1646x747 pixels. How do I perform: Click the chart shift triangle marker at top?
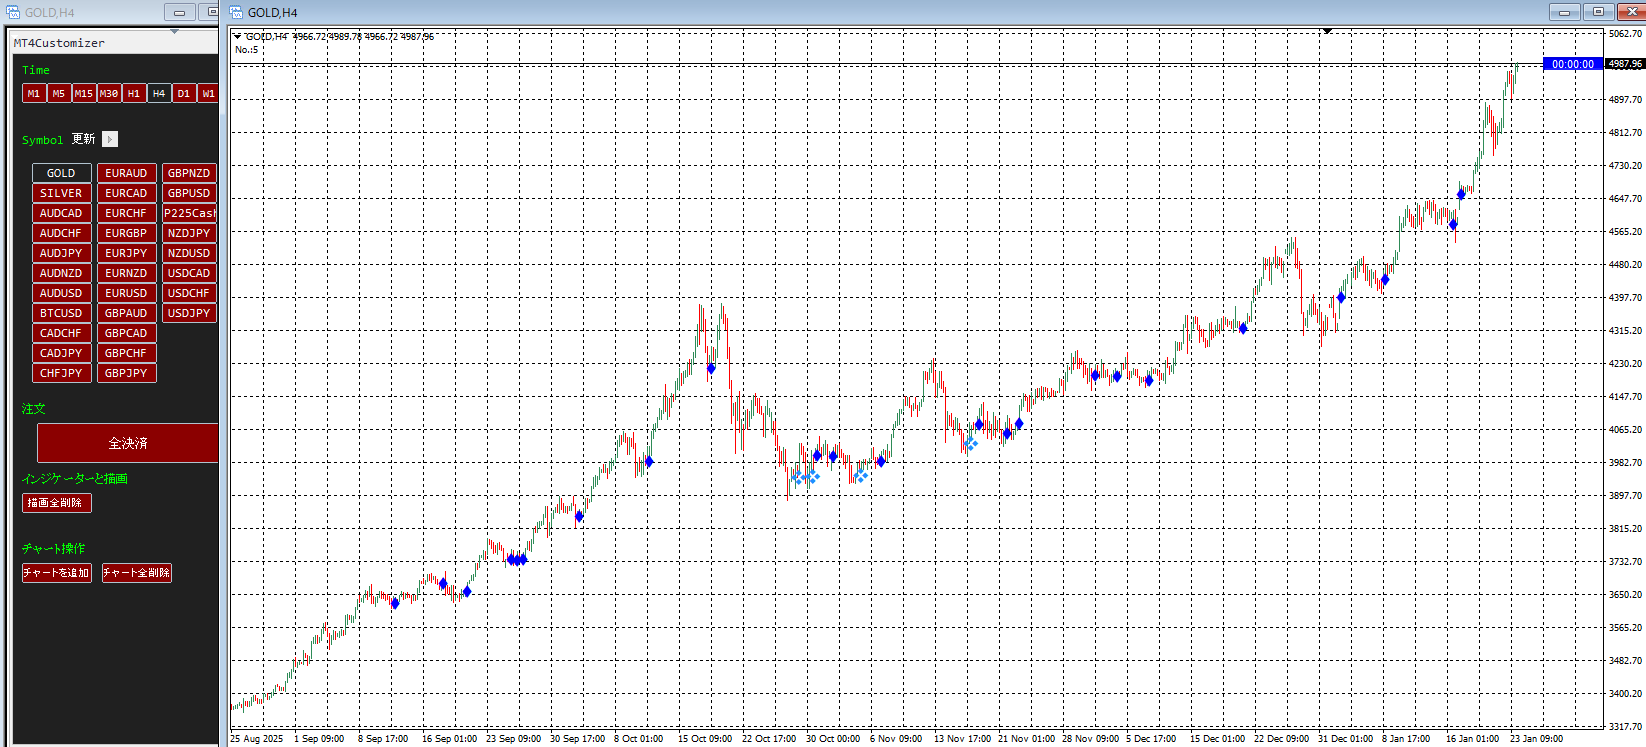point(1327,31)
